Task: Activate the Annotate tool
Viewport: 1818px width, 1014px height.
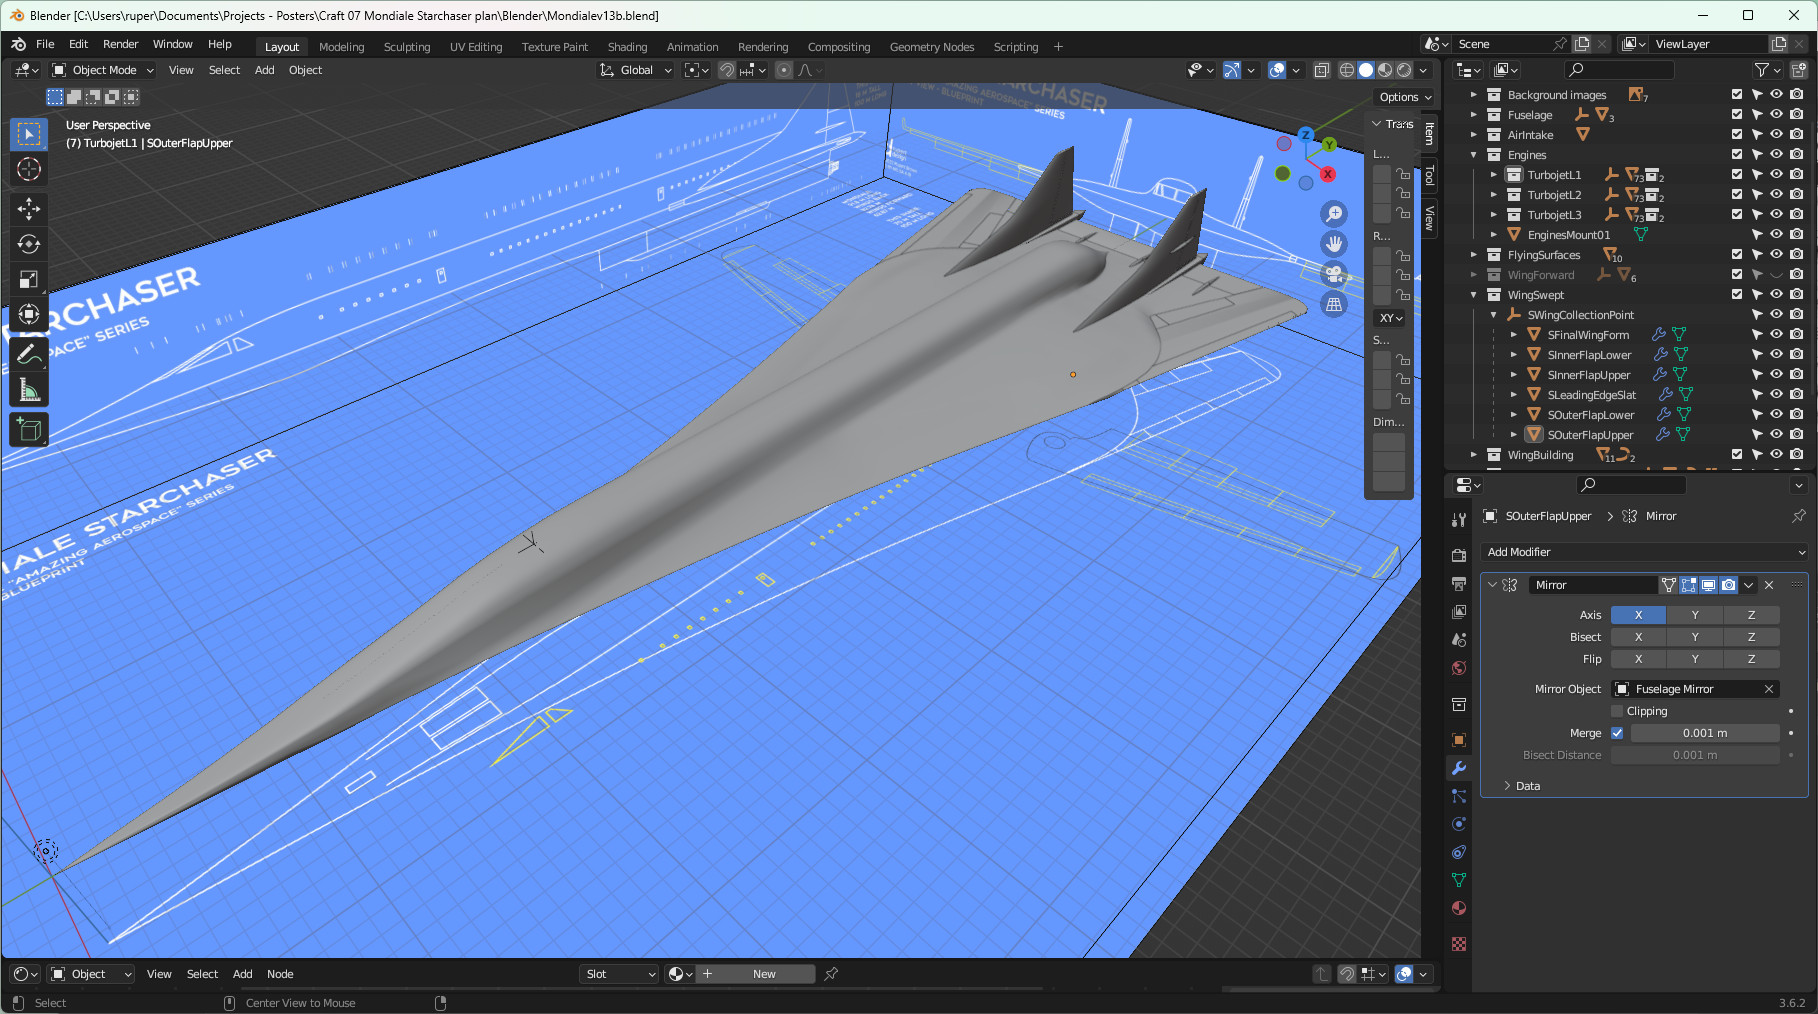Action: click(x=29, y=354)
